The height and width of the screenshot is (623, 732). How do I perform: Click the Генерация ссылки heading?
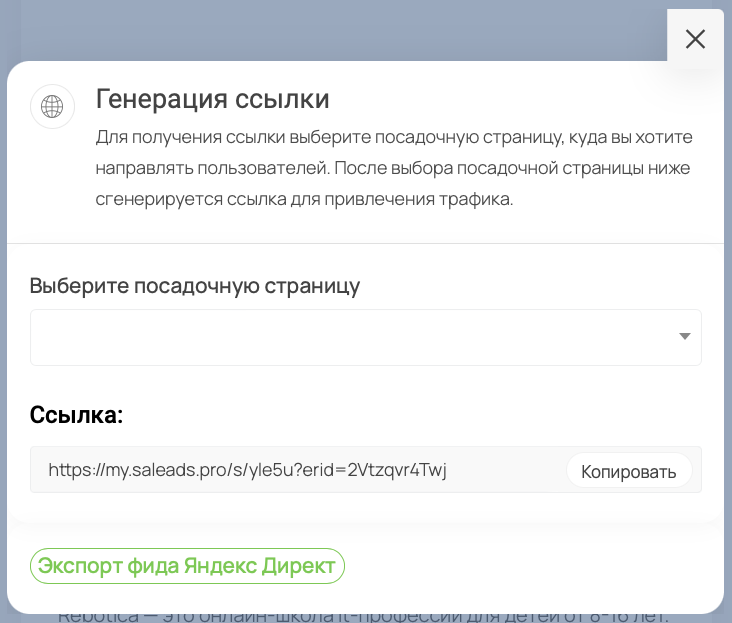tap(212, 99)
